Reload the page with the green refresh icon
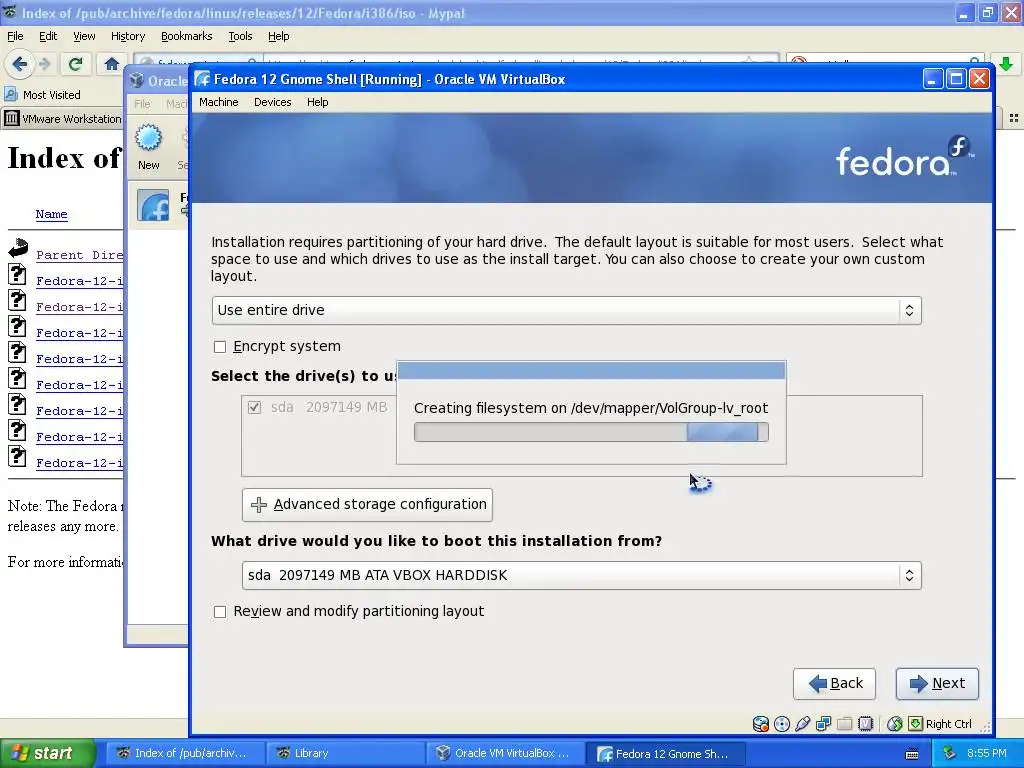1024x768 pixels. 75,64
